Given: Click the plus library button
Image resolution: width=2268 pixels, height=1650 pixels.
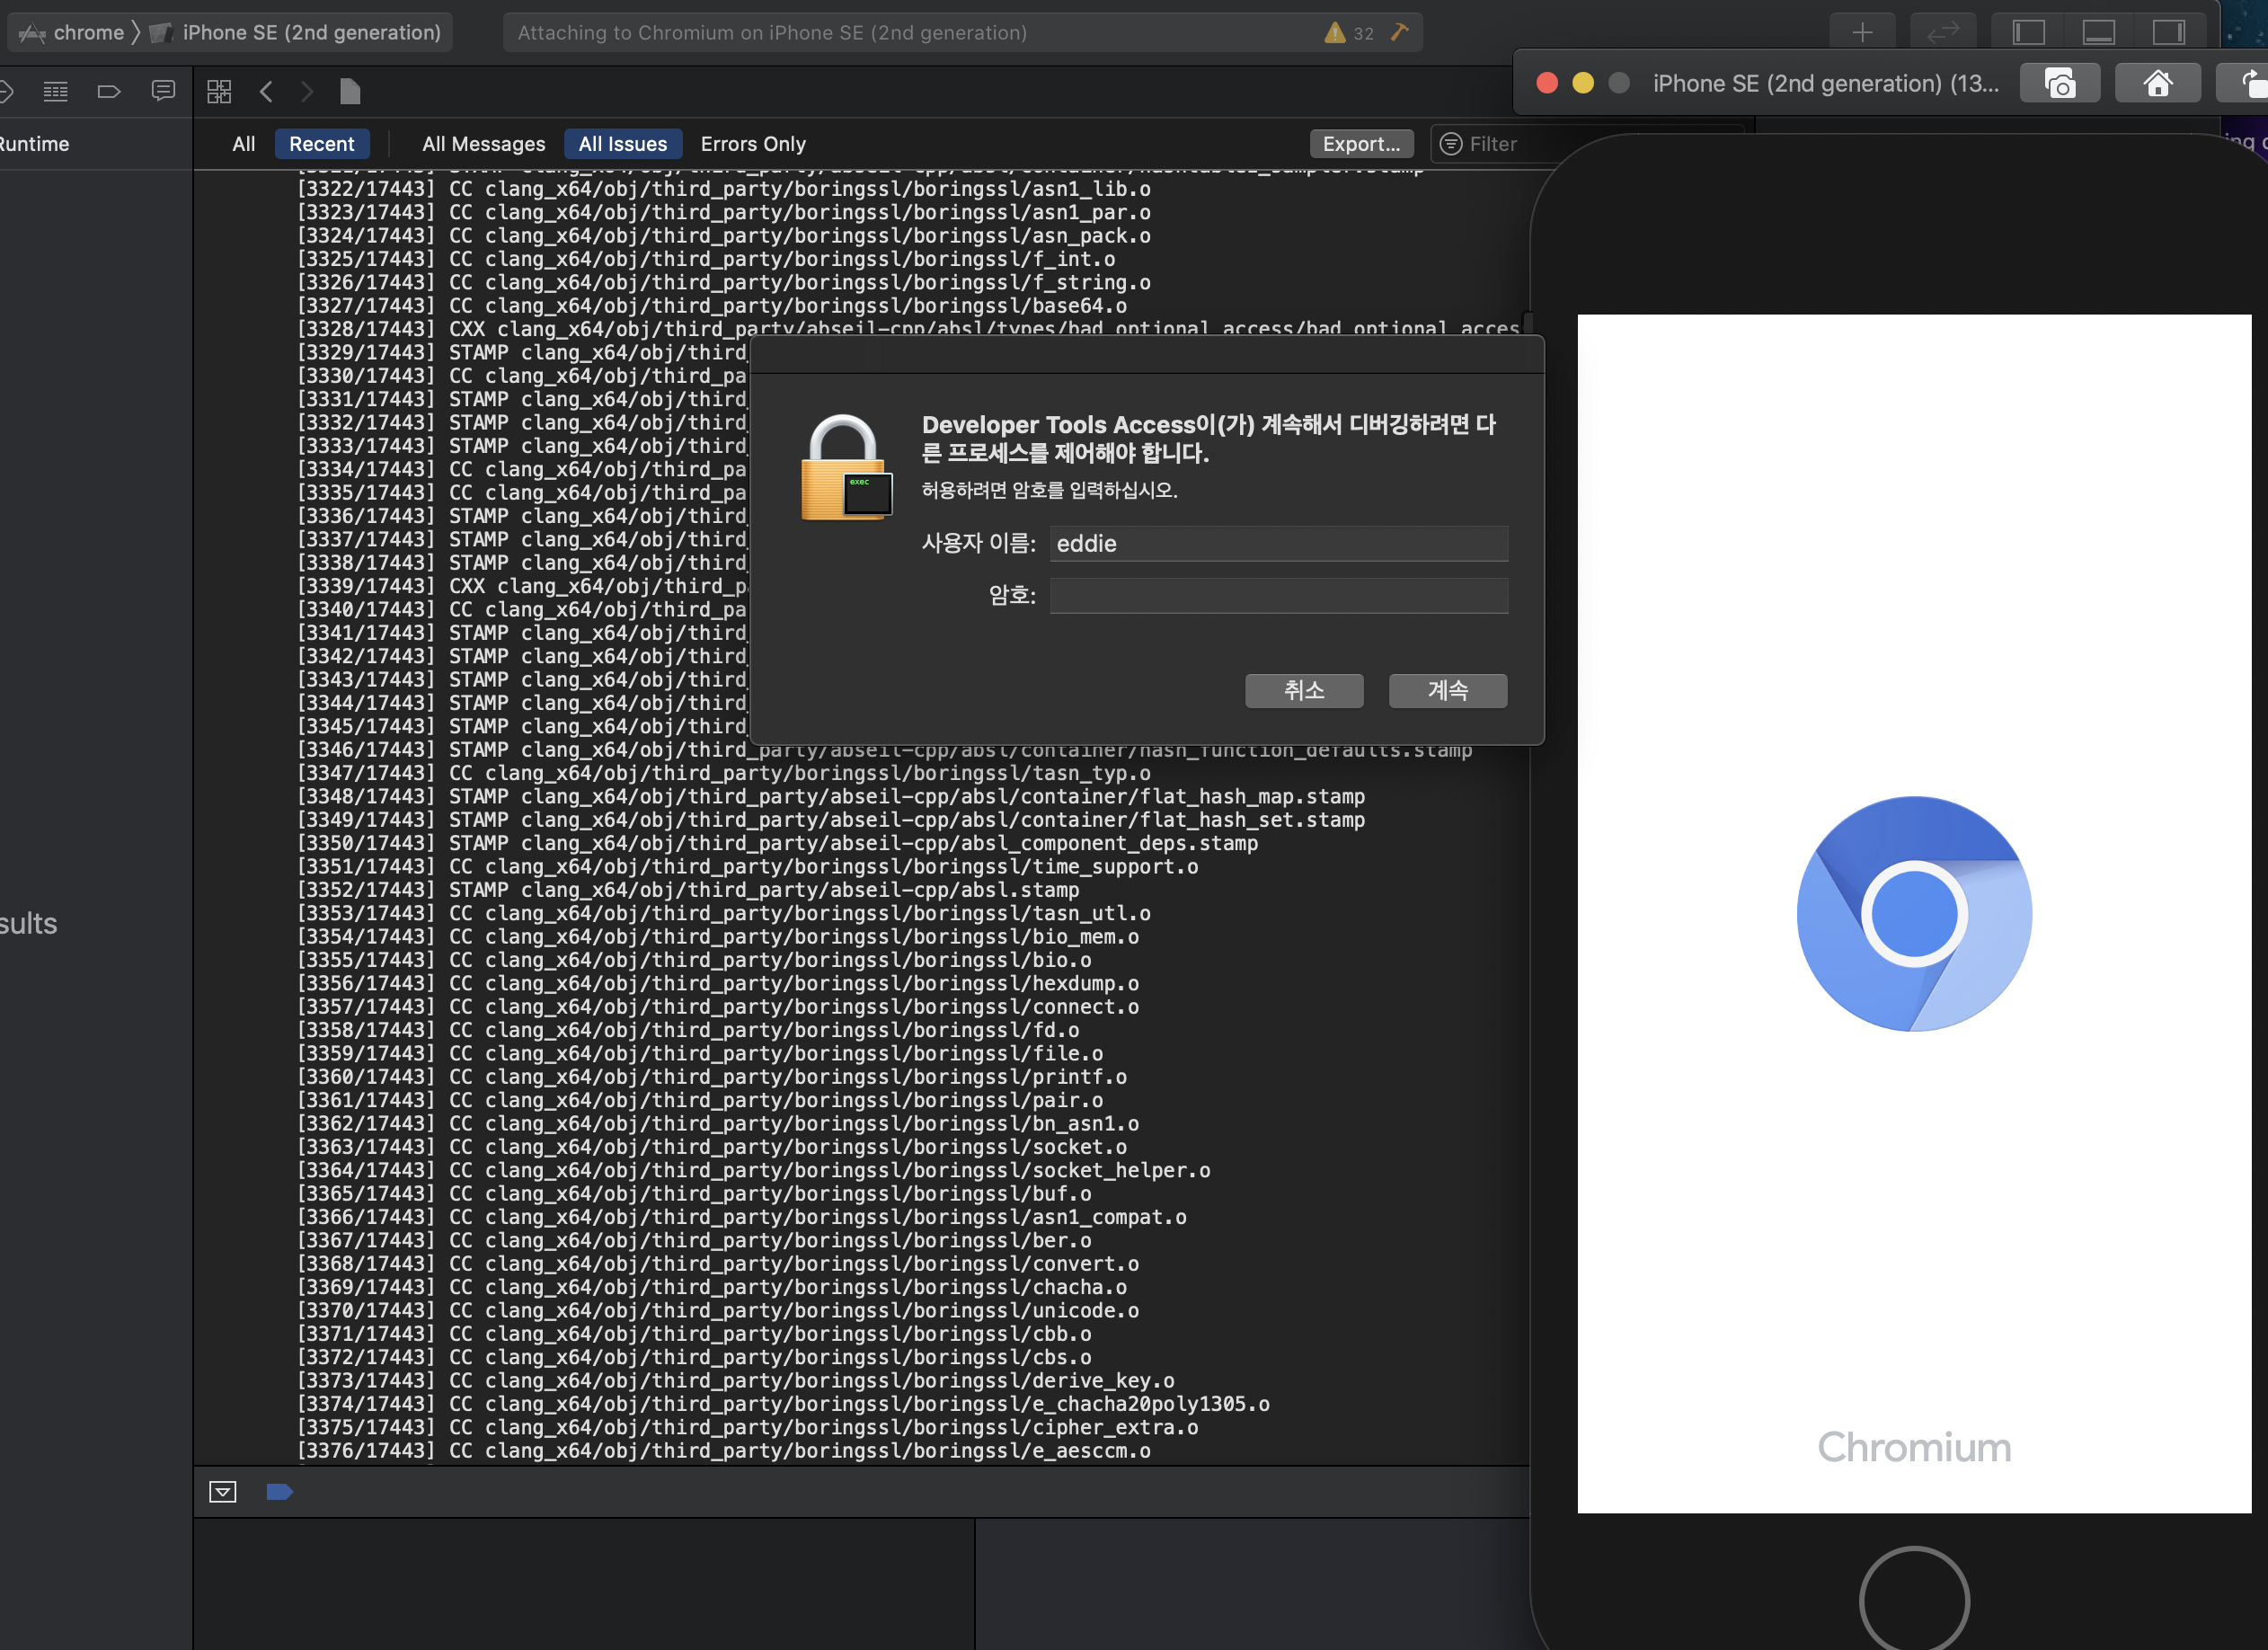Looking at the screenshot, I should pyautogui.click(x=1862, y=33).
